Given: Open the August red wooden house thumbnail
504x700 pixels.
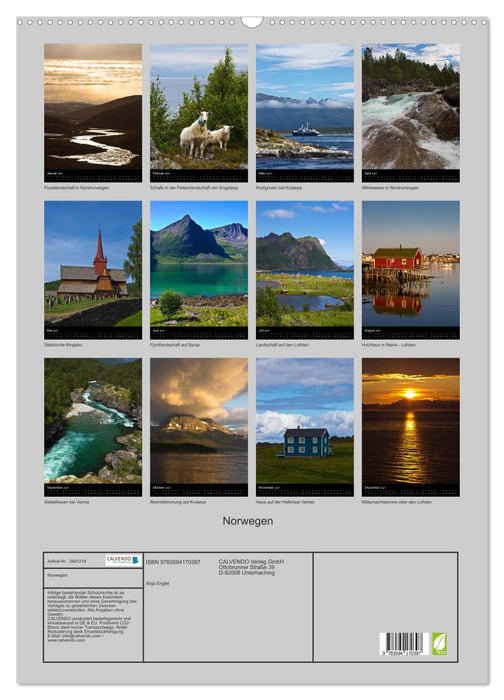Looking at the screenshot, I should point(411,270).
